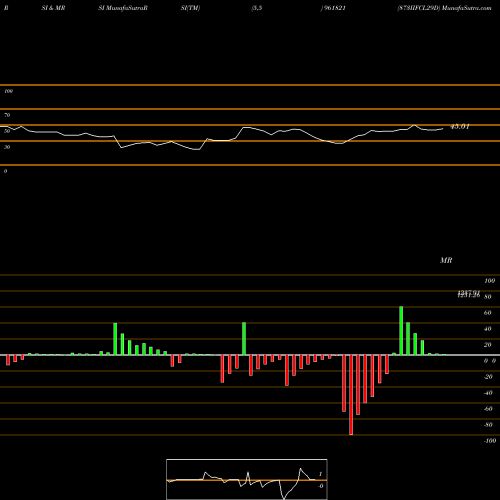Click the '1' label in mini chart
Viewport: 500px width, 500px height.
321,474
